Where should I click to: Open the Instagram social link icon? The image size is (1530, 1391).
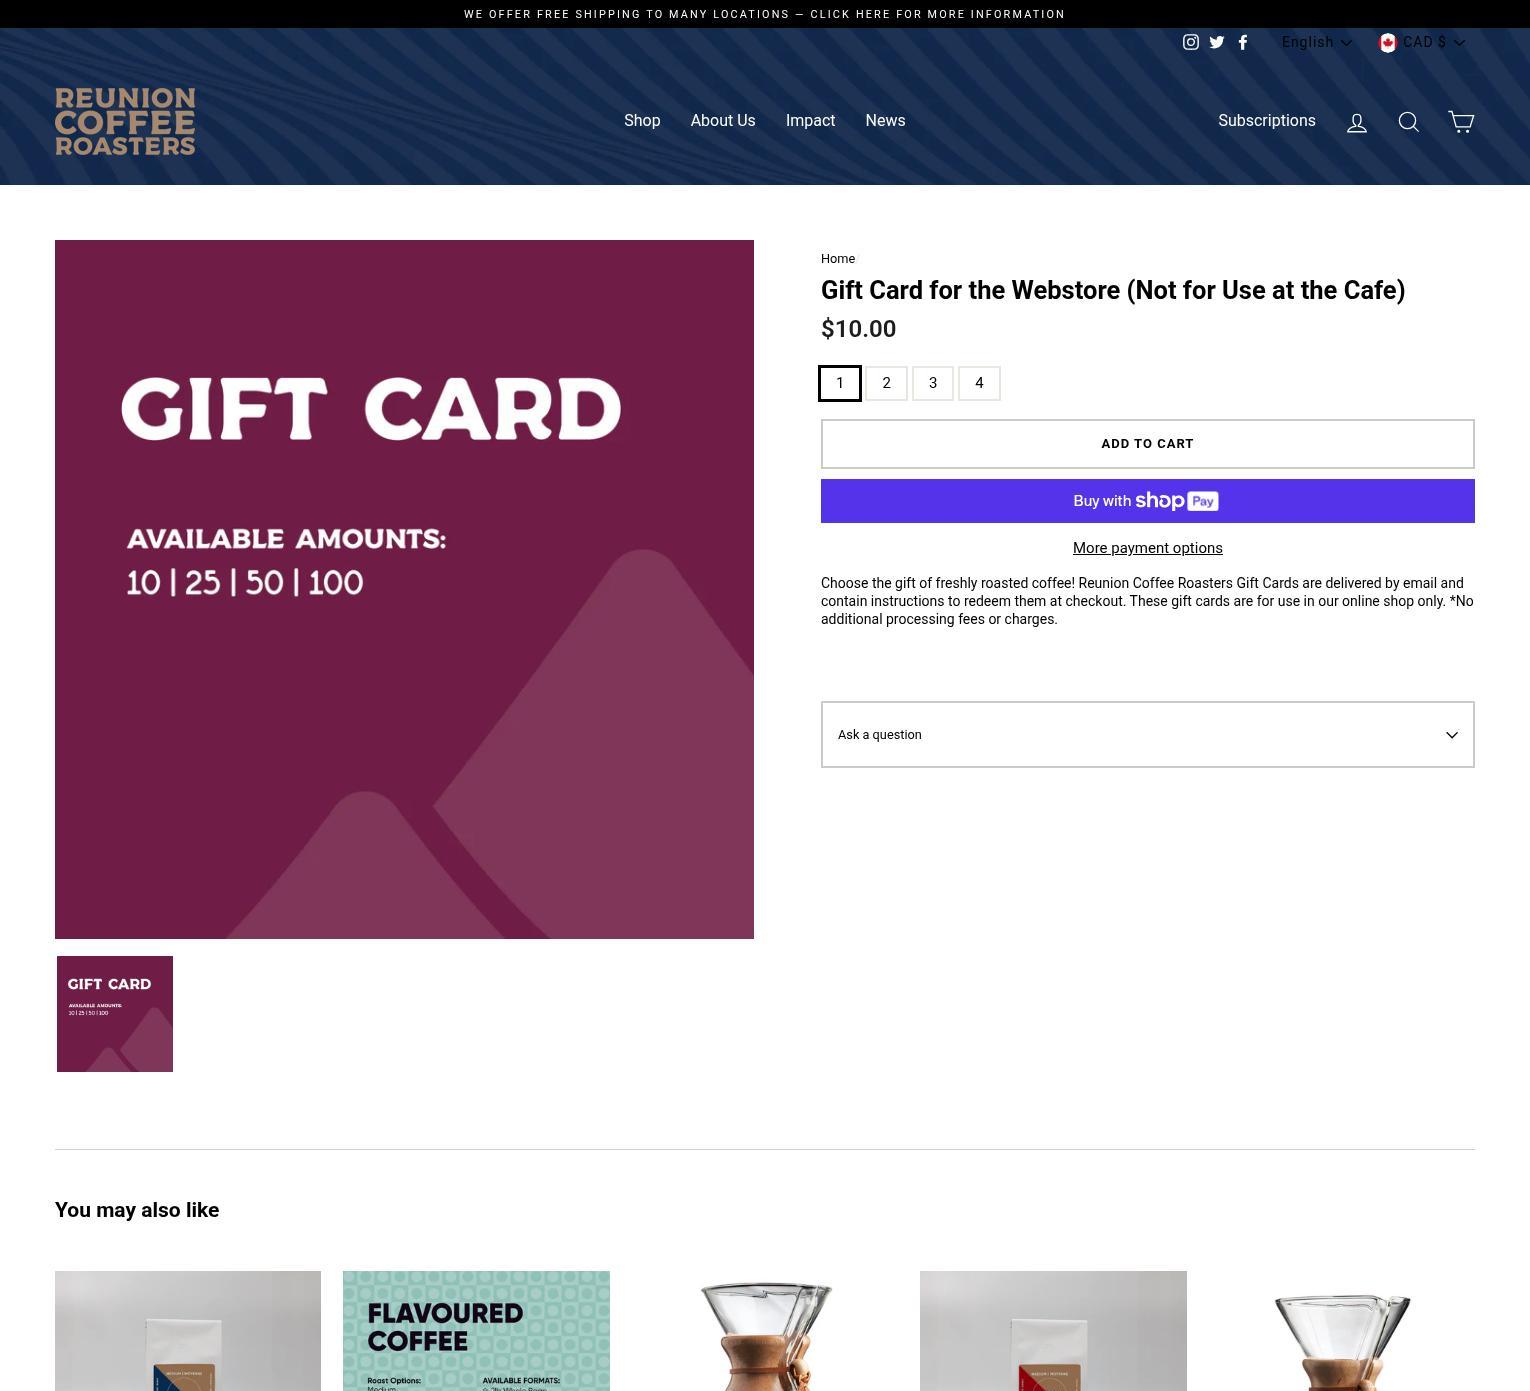(x=1190, y=42)
